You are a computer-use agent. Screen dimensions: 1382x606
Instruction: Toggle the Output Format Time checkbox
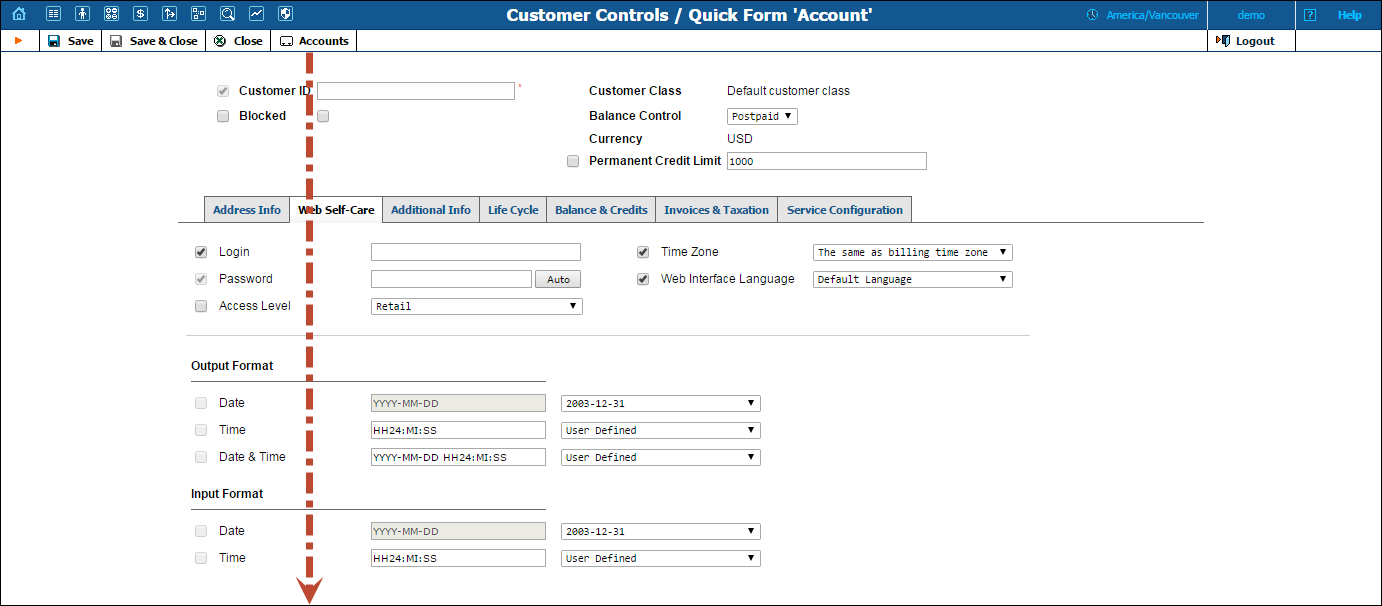click(x=201, y=430)
